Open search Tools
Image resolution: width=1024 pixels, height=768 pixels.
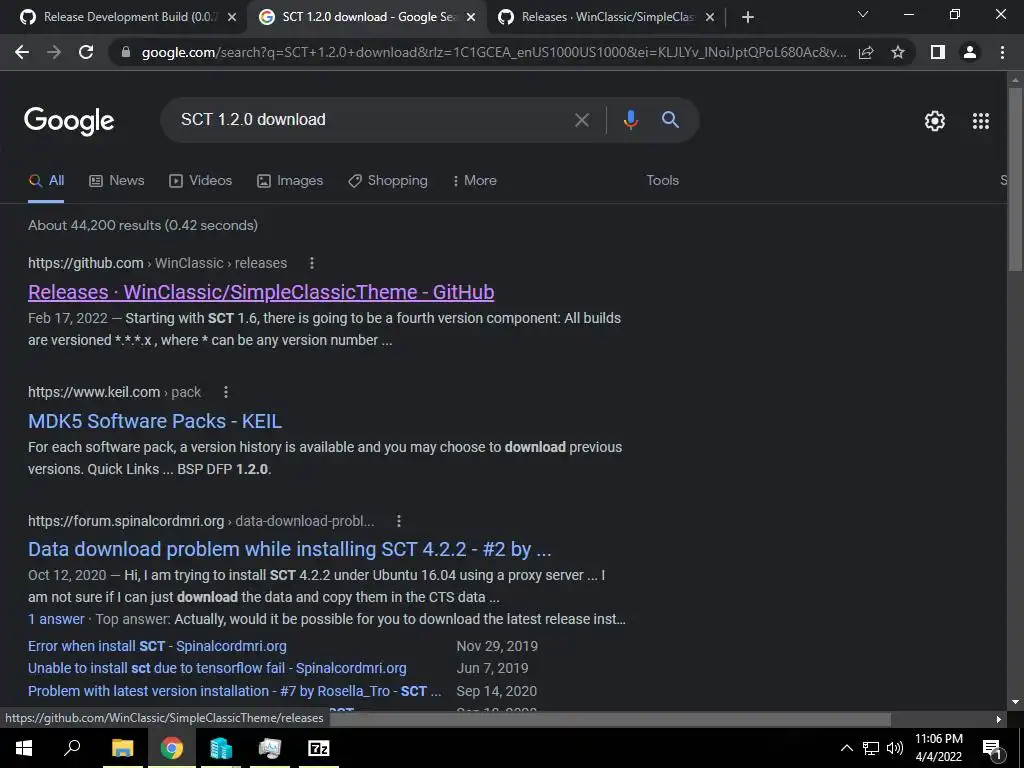click(x=662, y=181)
